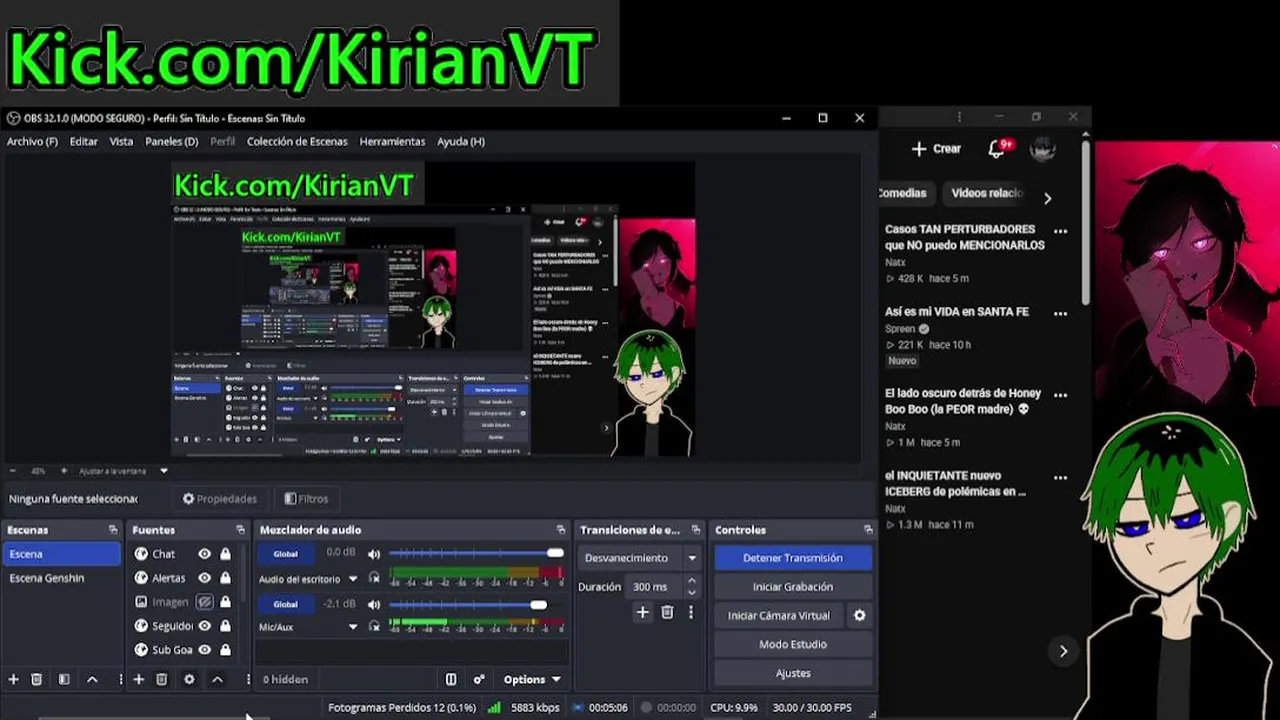Open YouTube account avatar menu
Screen dimensions: 1280x720
[x=1043, y=149]
